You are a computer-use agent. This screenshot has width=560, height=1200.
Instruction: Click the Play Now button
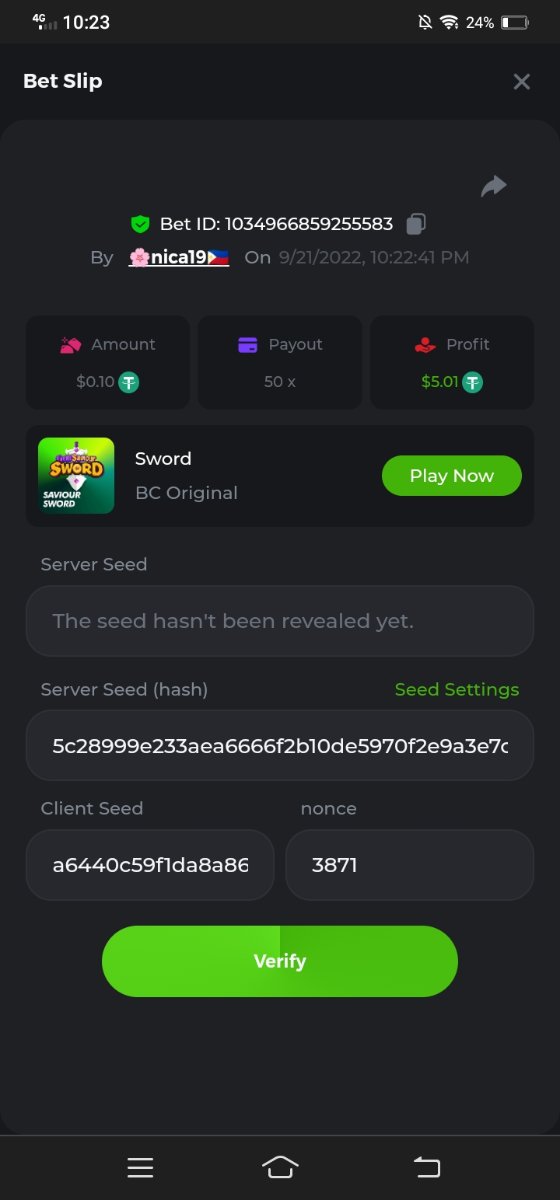tap(452, 476)
